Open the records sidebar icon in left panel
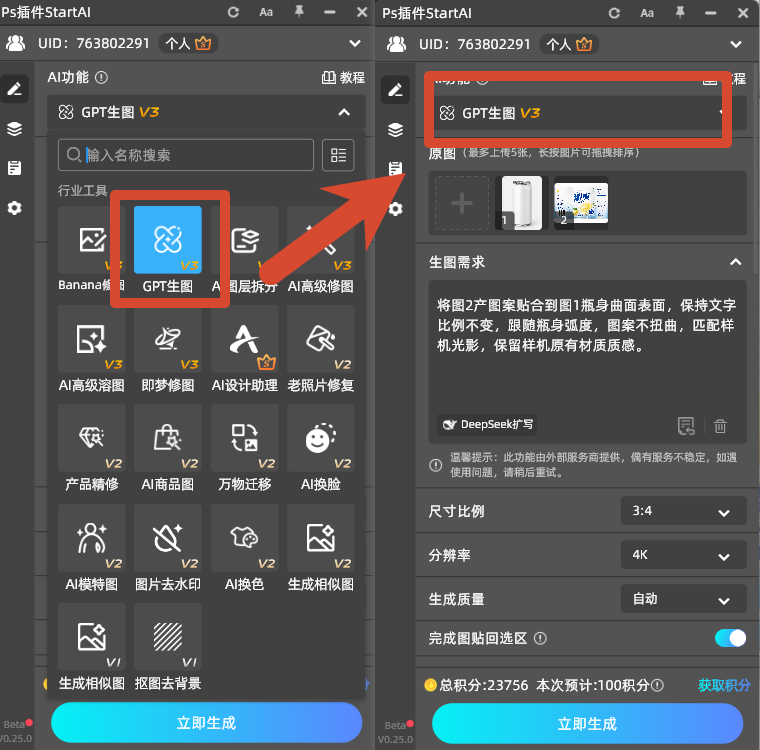760x750 pixels. tap(15, 168)
